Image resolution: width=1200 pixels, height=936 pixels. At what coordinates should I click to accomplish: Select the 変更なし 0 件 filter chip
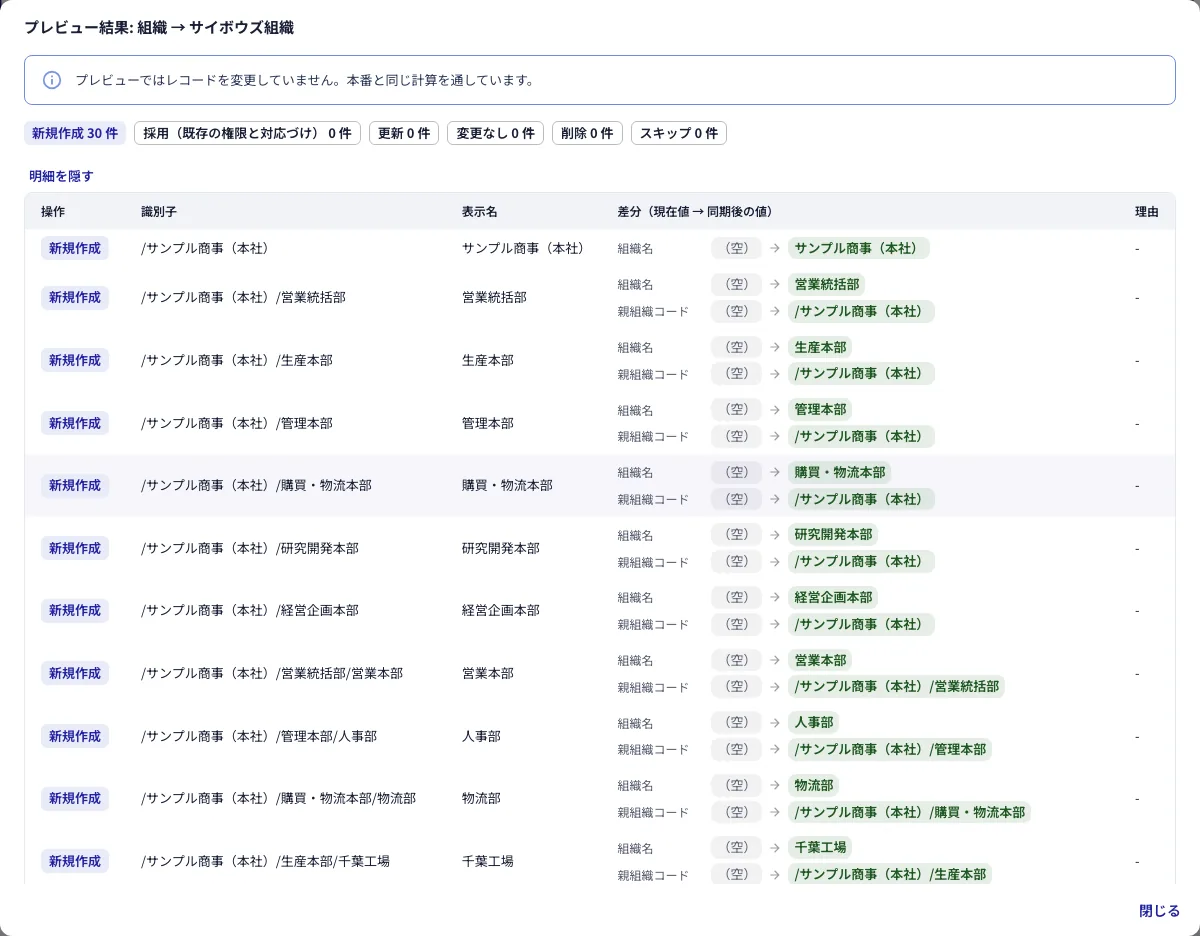(x=495, y=133)
